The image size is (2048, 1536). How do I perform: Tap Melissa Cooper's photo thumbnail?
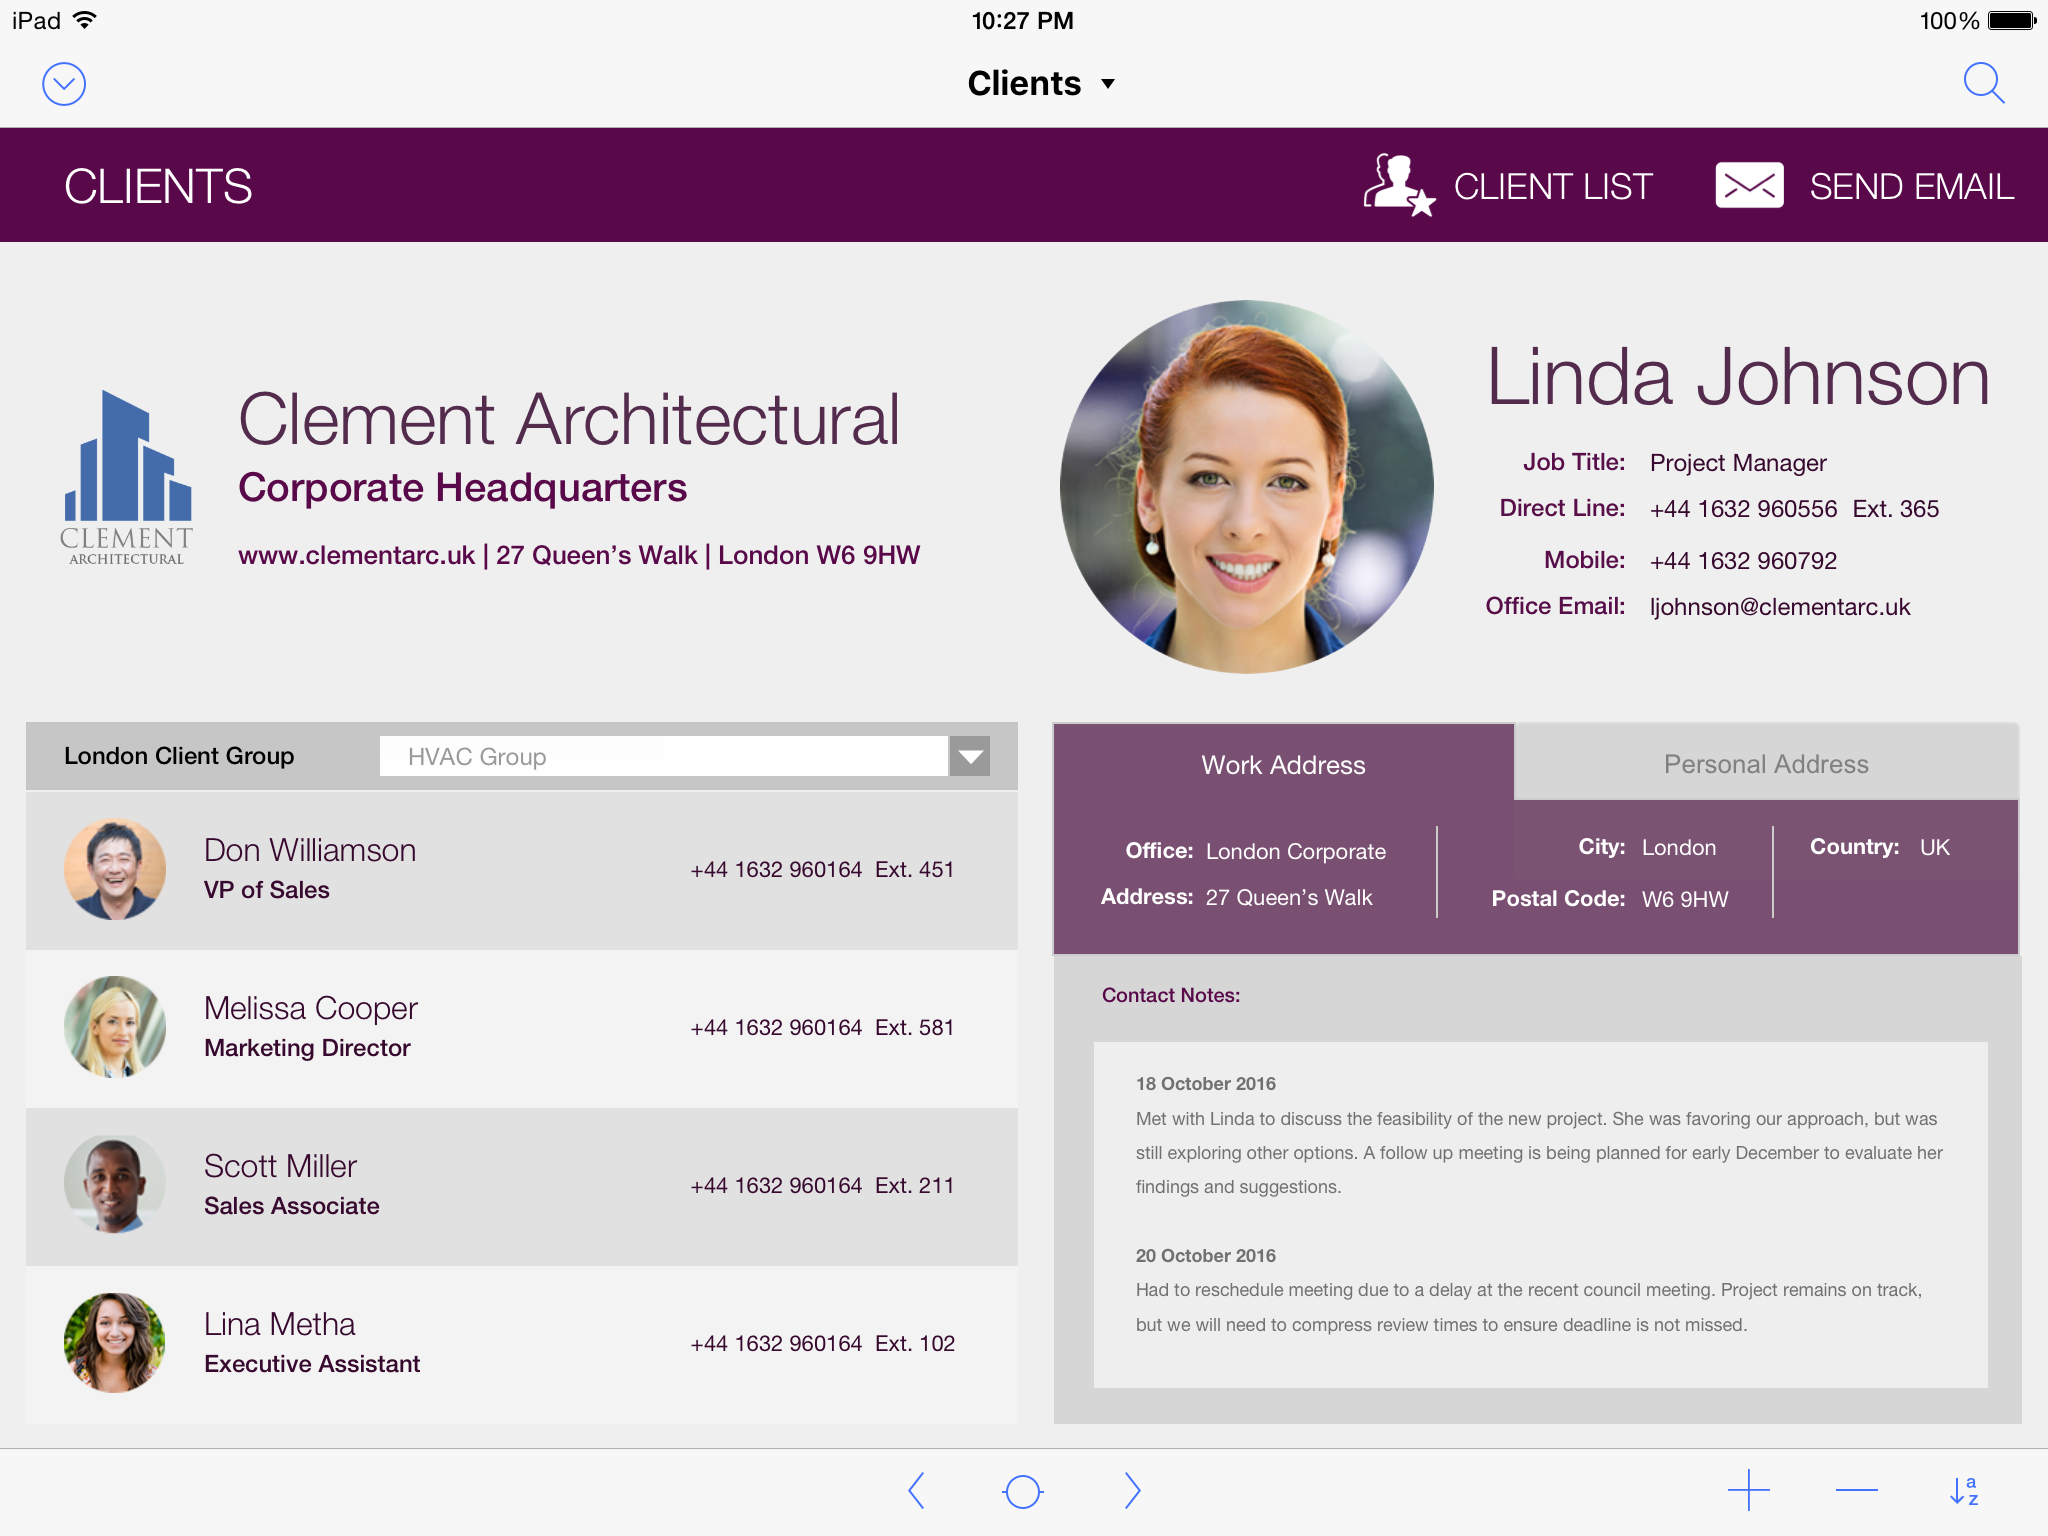115,1027
